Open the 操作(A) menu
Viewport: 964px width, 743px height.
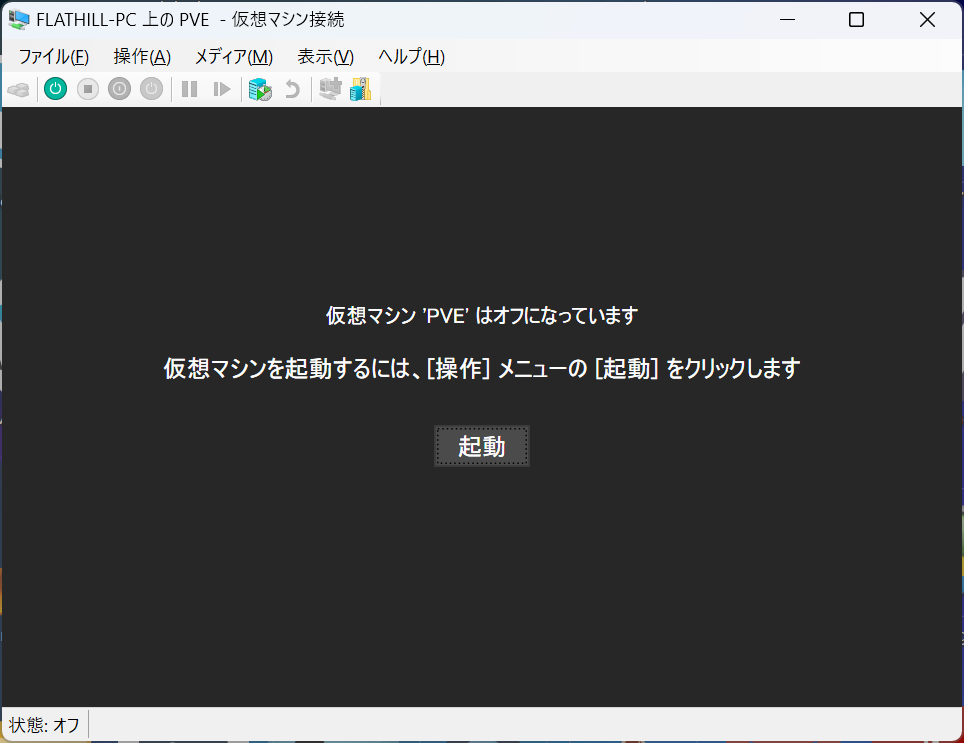tap(142, 57)
